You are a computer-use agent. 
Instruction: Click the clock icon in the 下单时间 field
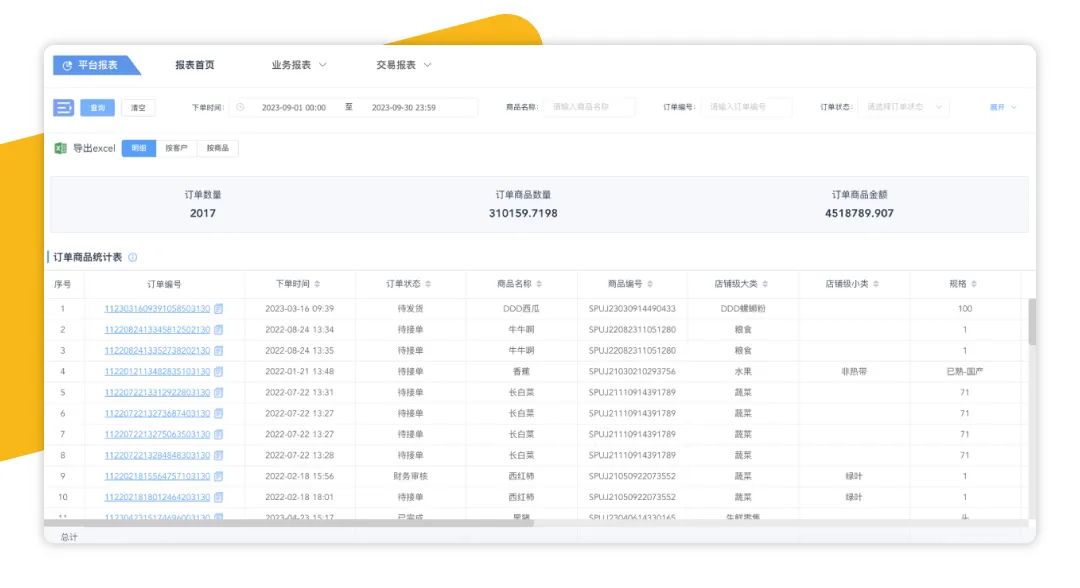[x=240, y=107]
